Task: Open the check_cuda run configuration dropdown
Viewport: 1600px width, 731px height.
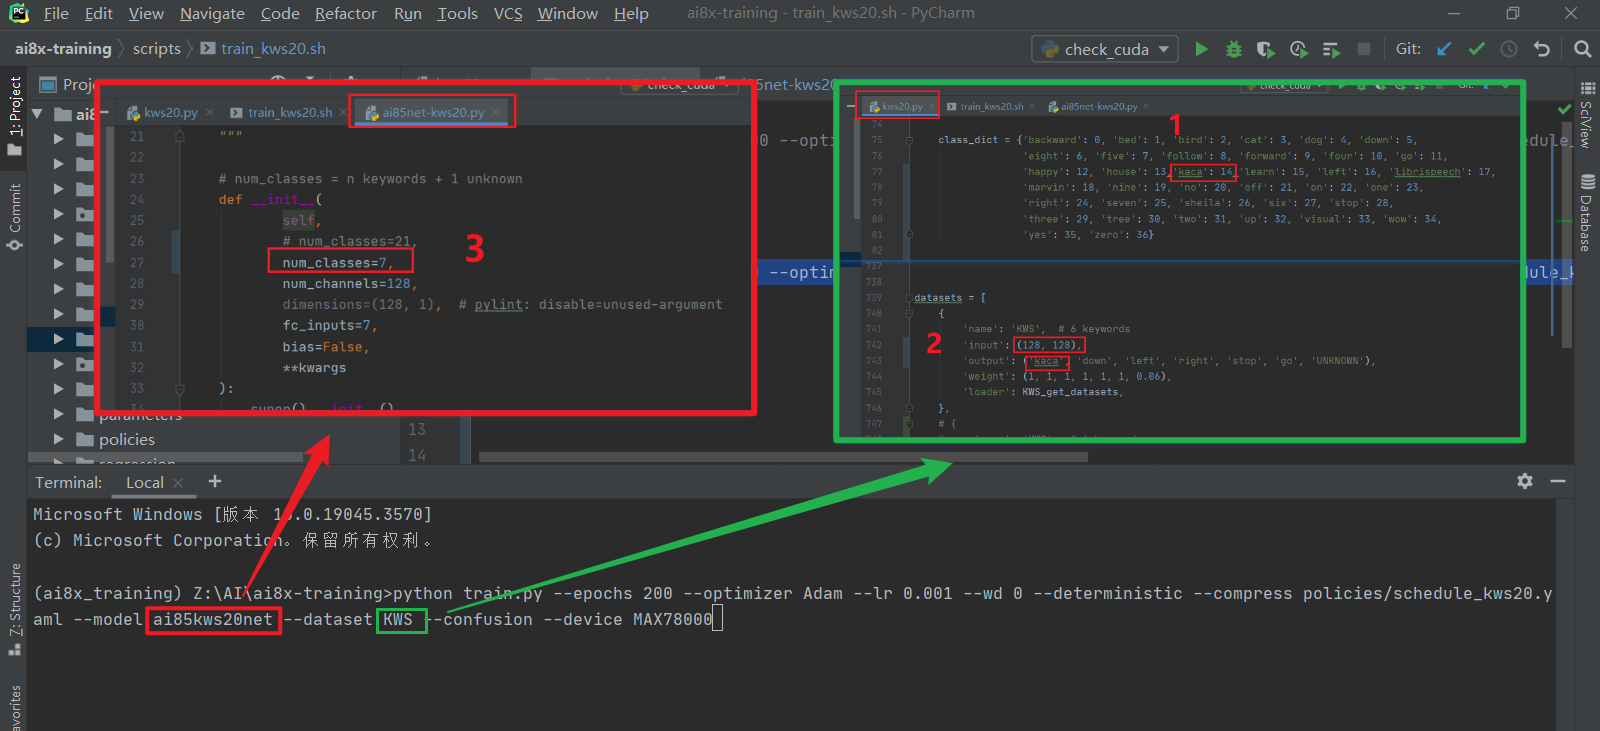Action: [x=1105, y=49]
